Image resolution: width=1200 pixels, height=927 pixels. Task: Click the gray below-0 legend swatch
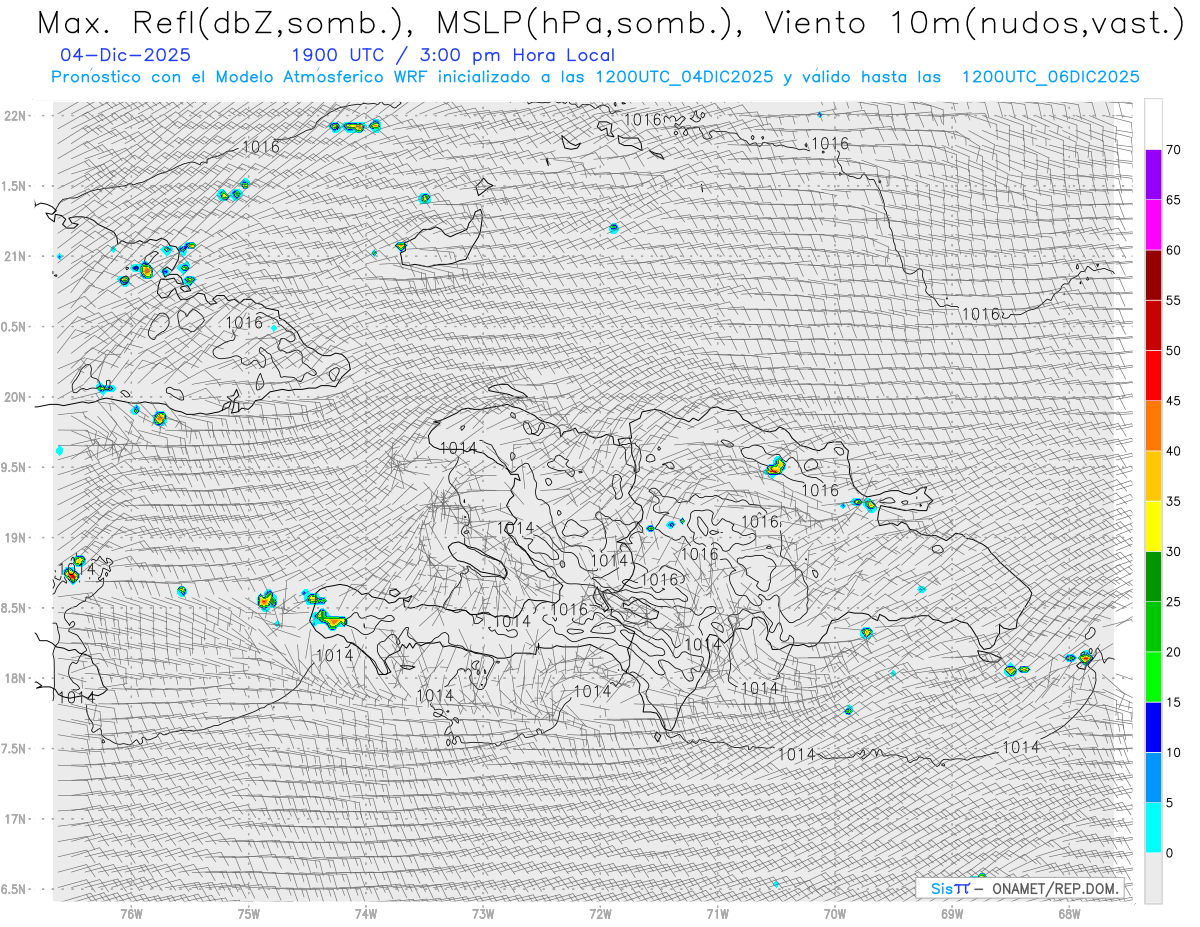(x=1153, y=878)
